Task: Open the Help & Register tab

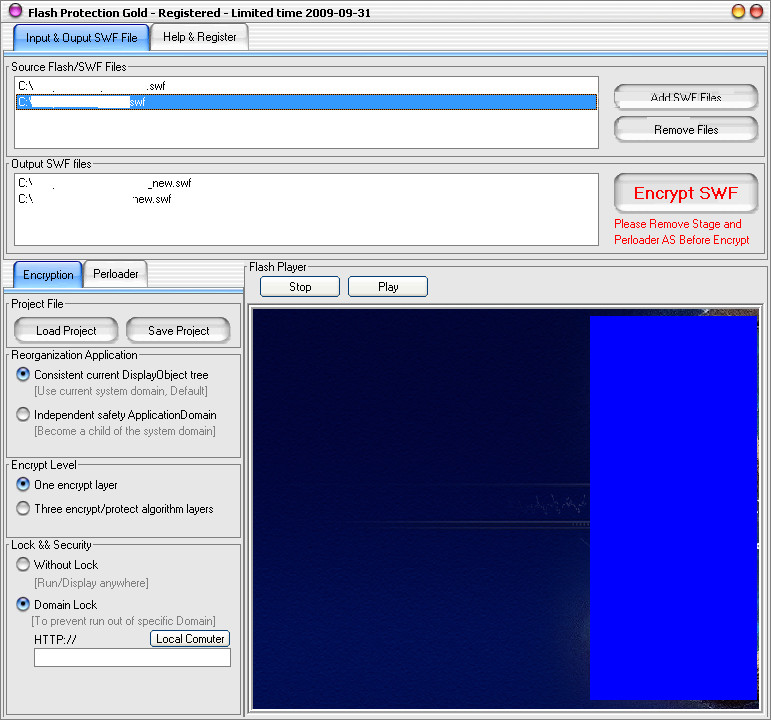Action: 200,37
